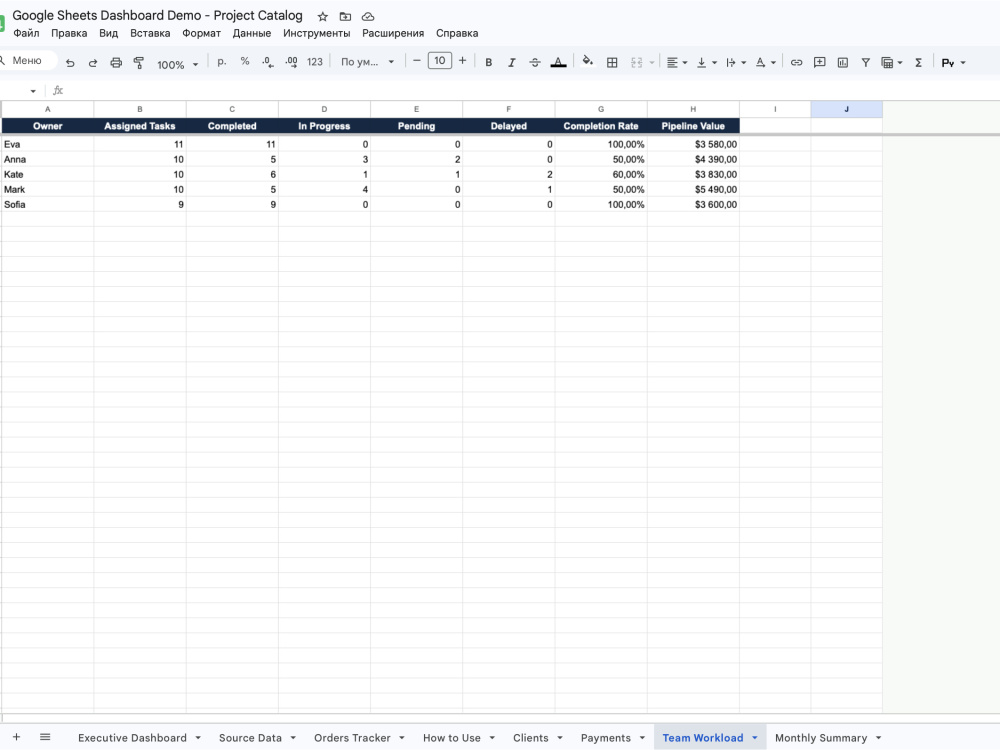Open the font family dropdown По ум...
The image size is (1000, 750).
point(367,62)
